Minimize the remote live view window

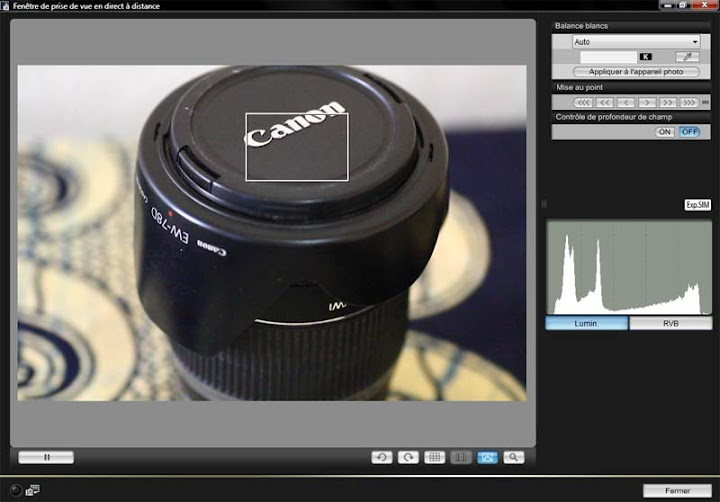667,5
